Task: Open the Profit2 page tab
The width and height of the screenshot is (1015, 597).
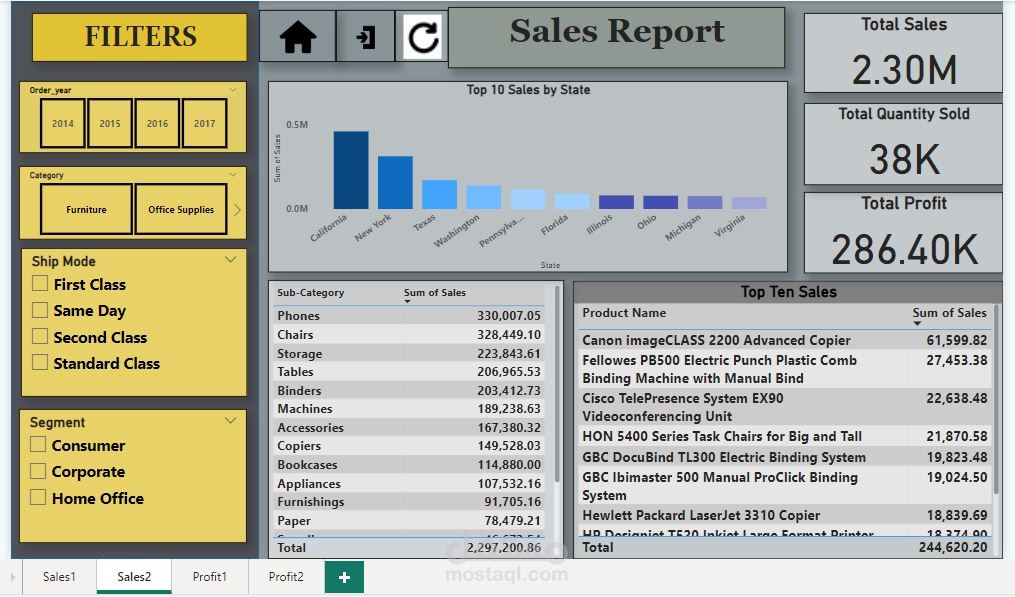Action: click(286, 576)
